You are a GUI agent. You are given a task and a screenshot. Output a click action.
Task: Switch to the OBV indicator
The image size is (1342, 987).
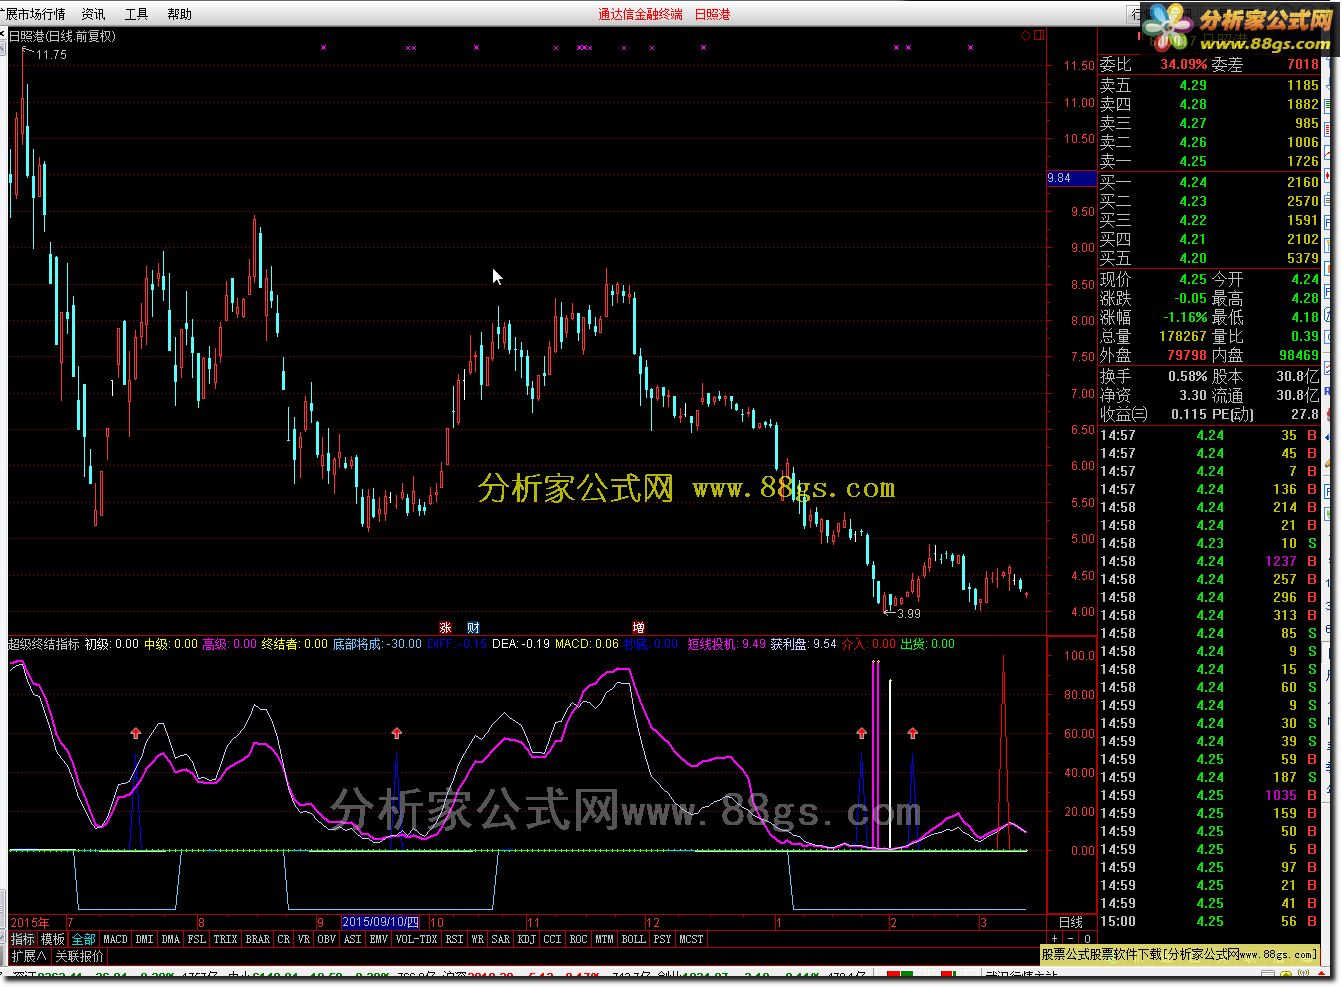pos(326,939)
